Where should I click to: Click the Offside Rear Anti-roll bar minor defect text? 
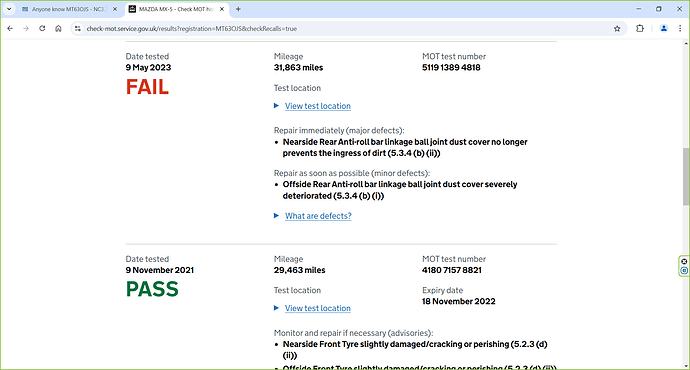point(400,190)
